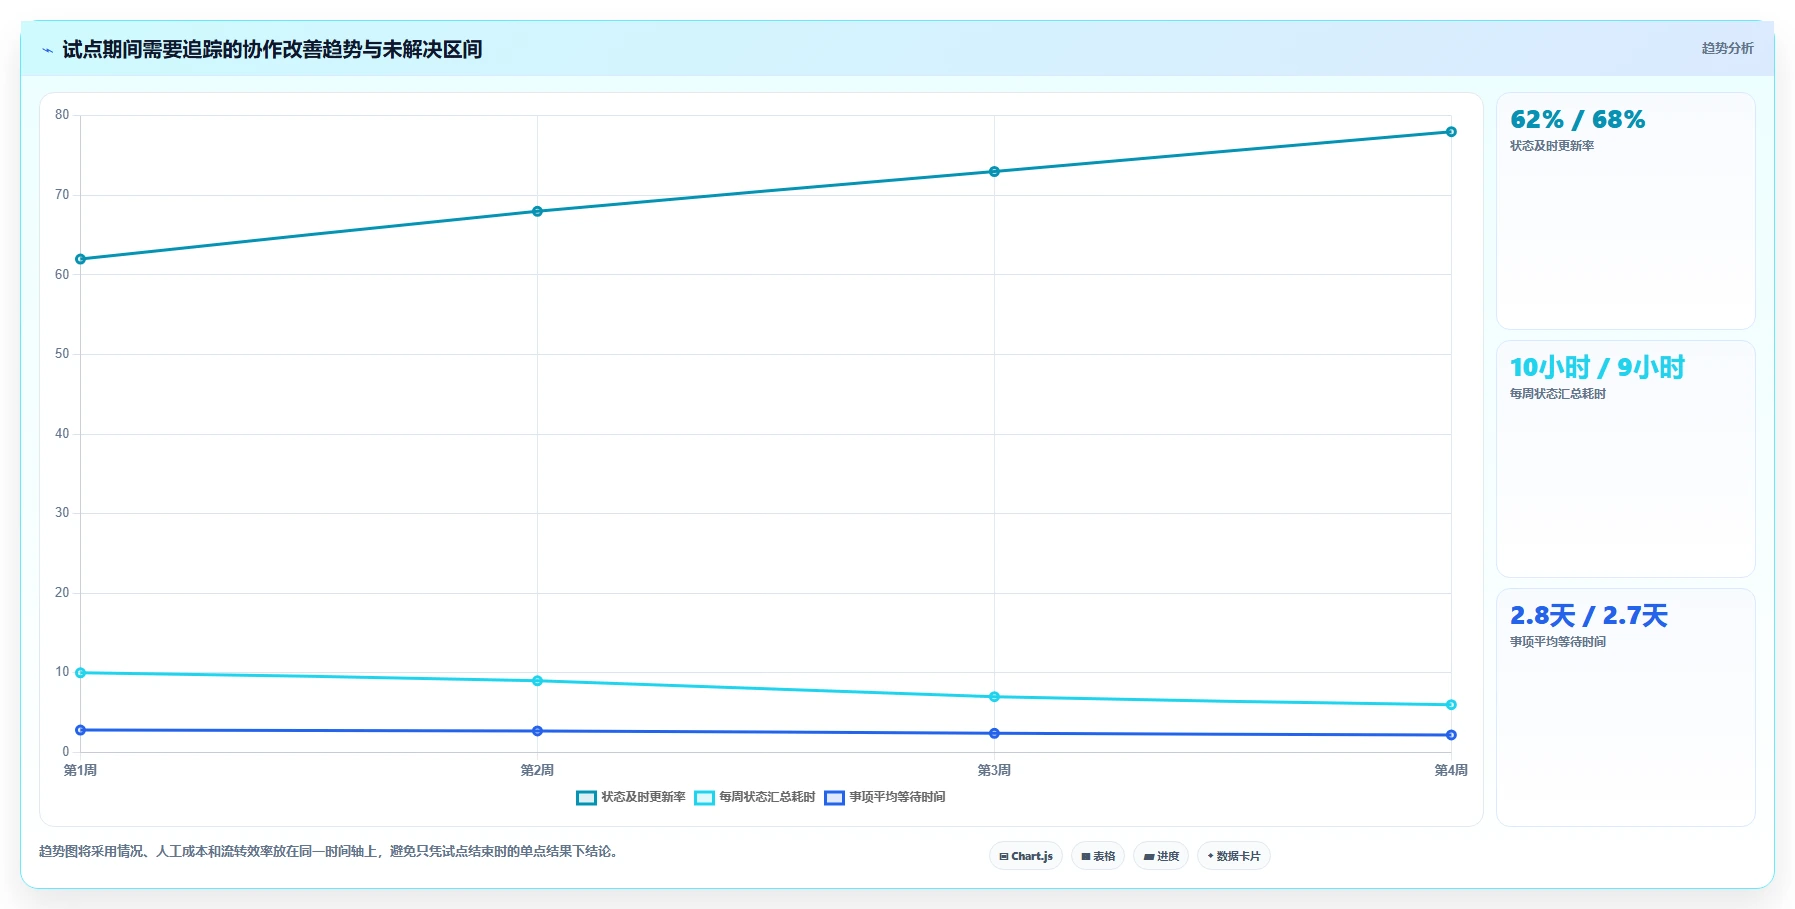This screenshot has width=1795, height=909.
Task: Click the 趋势分析 tag in the header
Action: tap(1727, 48)
